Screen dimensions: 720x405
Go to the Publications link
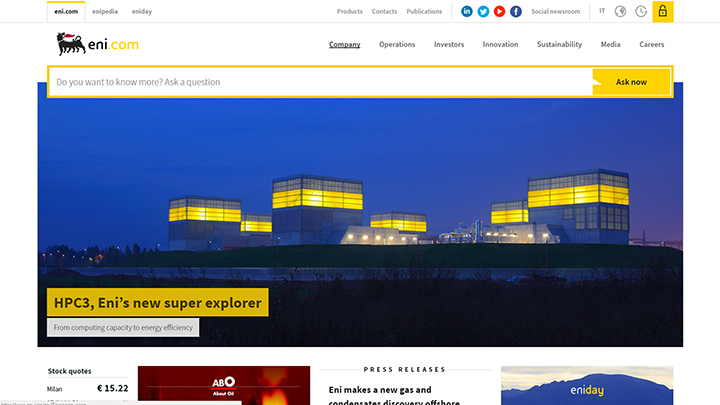point(424,11)
